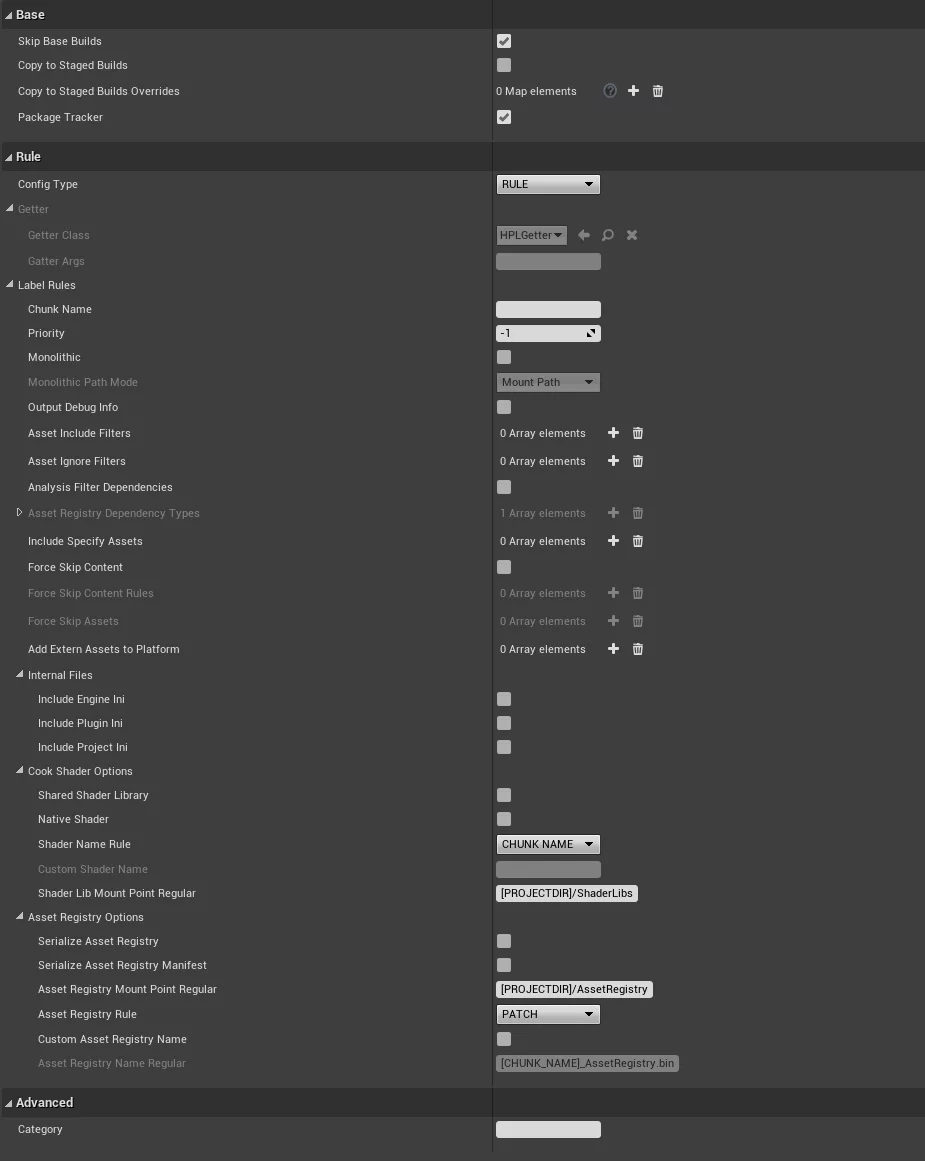The height and width of the screenshot is (1161, 925).
Task: Empty the Force Skip Assets array
Action: (638, 621)
